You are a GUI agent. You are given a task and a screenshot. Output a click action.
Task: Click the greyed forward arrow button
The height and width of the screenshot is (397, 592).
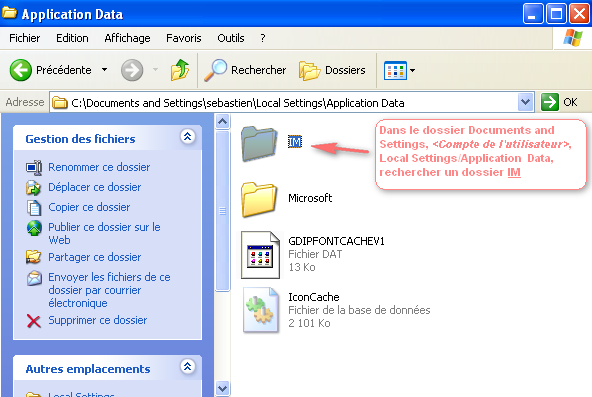[132, 70]
